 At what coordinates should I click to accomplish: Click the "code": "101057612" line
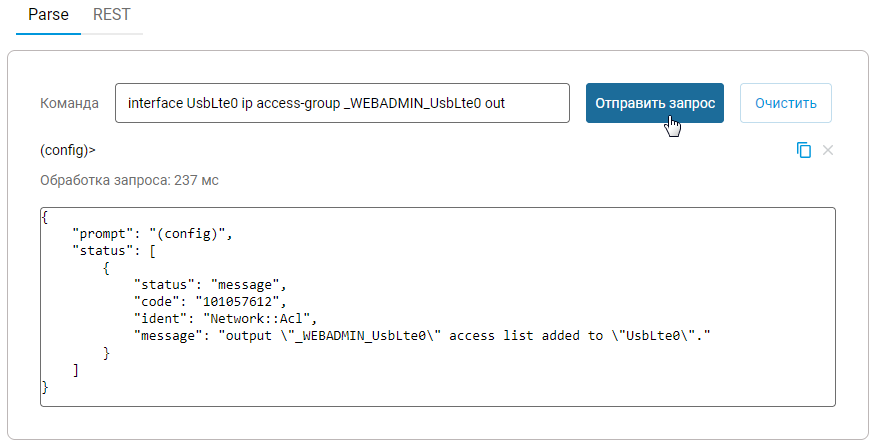pyautogui.click(x=210, y=301)
